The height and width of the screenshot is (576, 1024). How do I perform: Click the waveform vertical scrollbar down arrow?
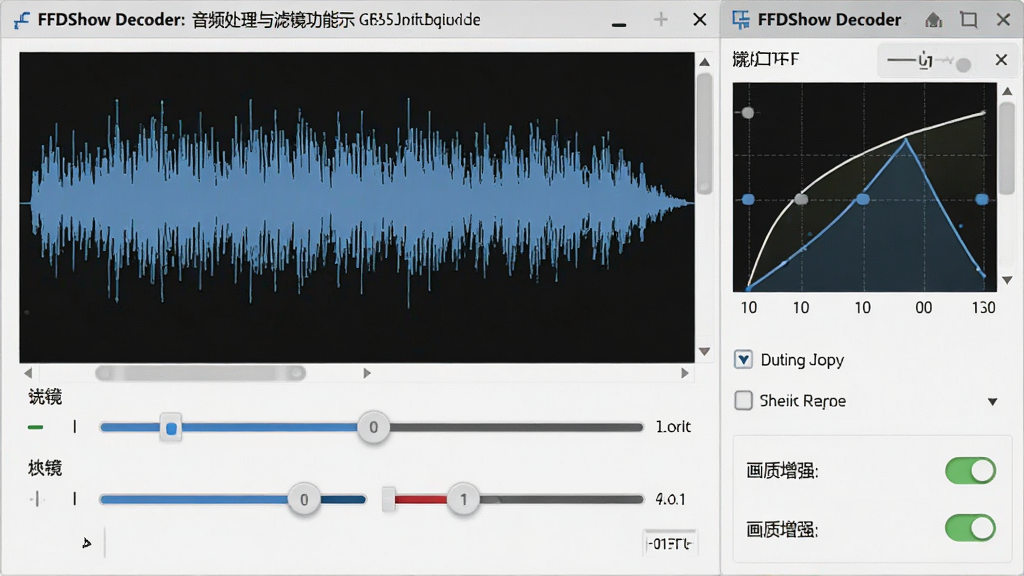pyautogui.click(x=704, y=351)
